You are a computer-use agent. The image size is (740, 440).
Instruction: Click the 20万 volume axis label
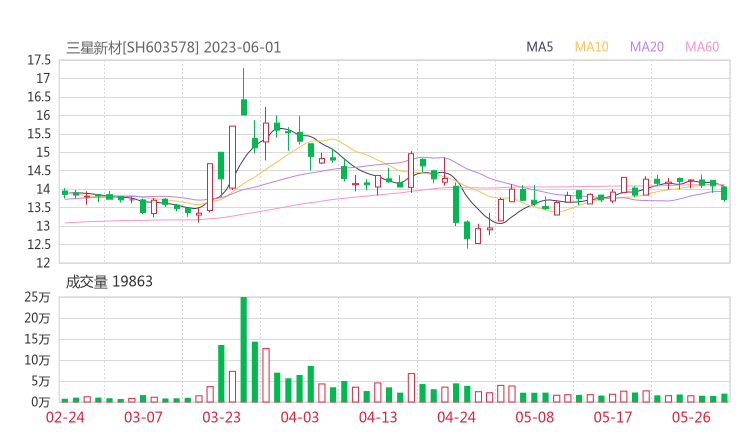click(x=37, y=318)
